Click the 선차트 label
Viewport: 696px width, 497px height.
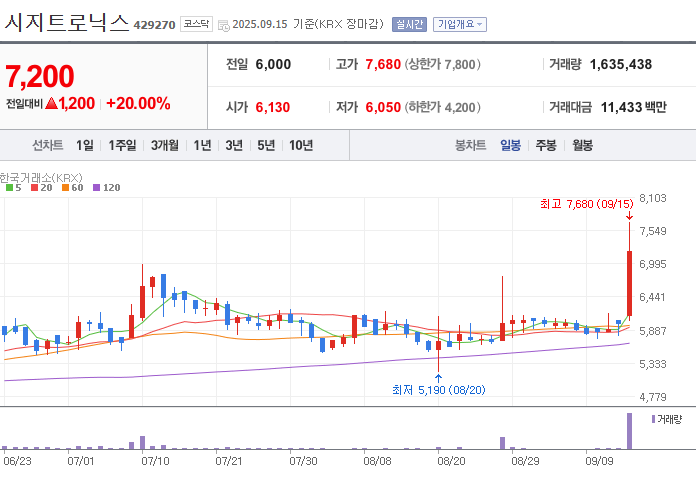47,145
